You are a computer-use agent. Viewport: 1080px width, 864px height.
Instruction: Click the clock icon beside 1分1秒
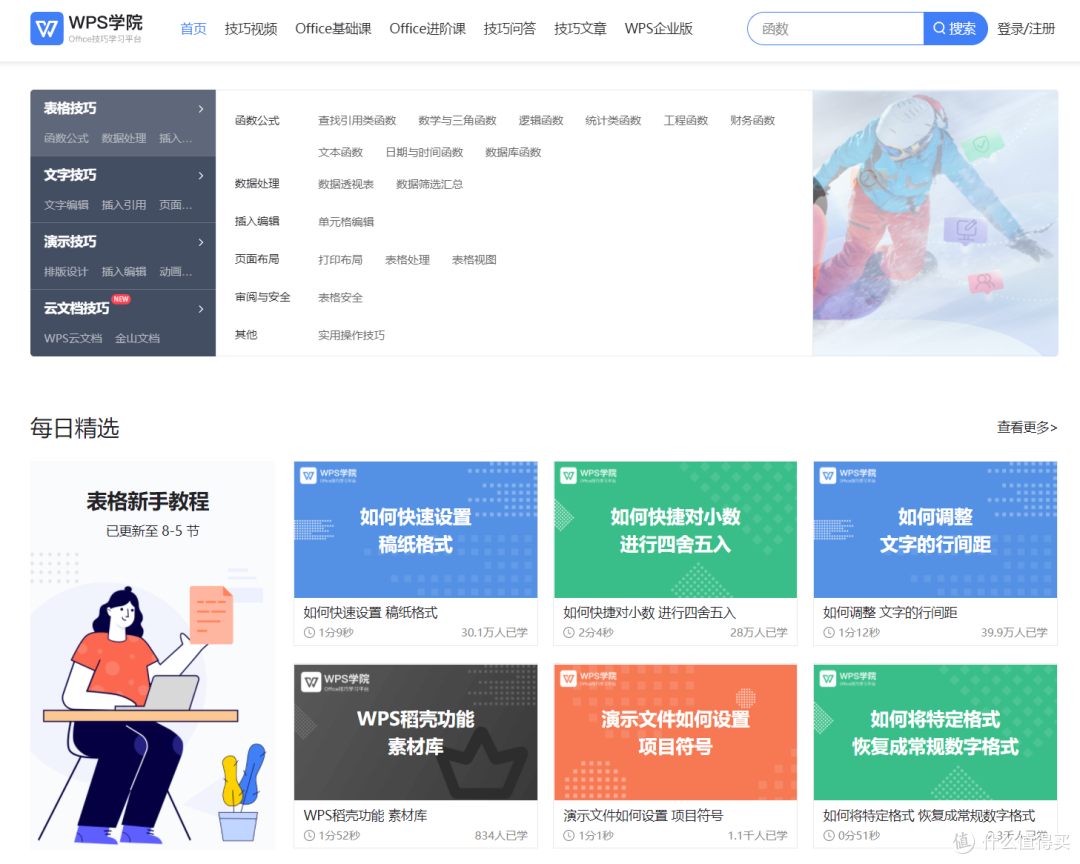click(569, 836)
